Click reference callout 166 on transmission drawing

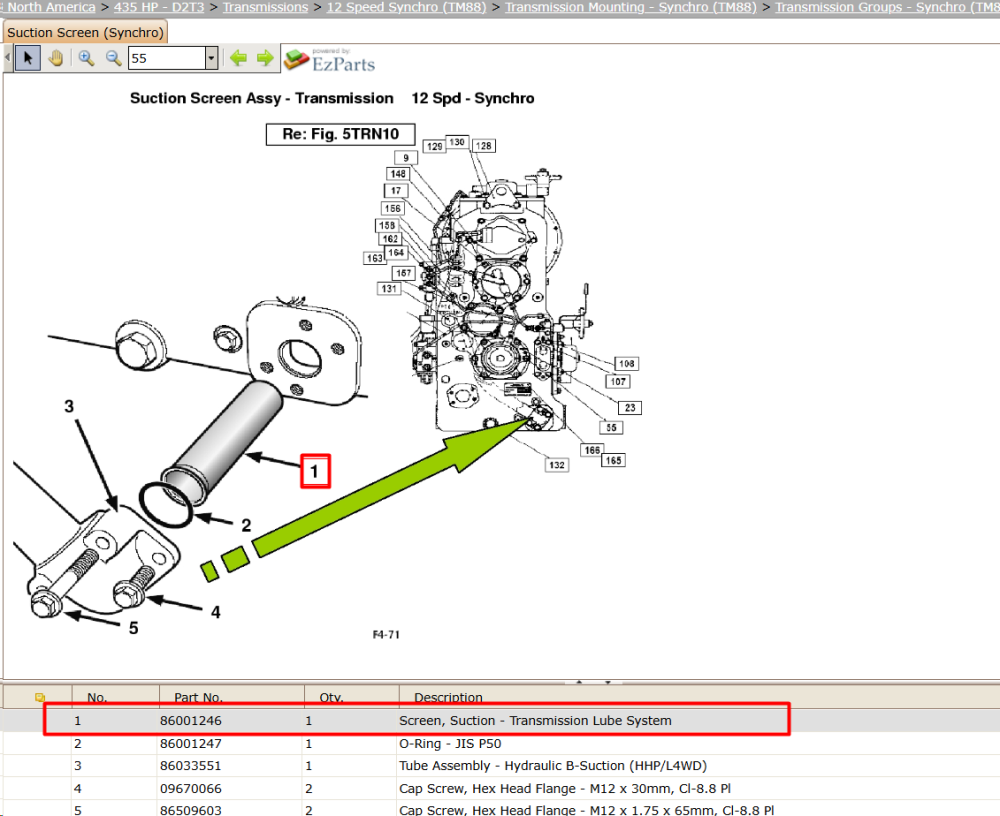pyautogui.click(x=592, y=450)
